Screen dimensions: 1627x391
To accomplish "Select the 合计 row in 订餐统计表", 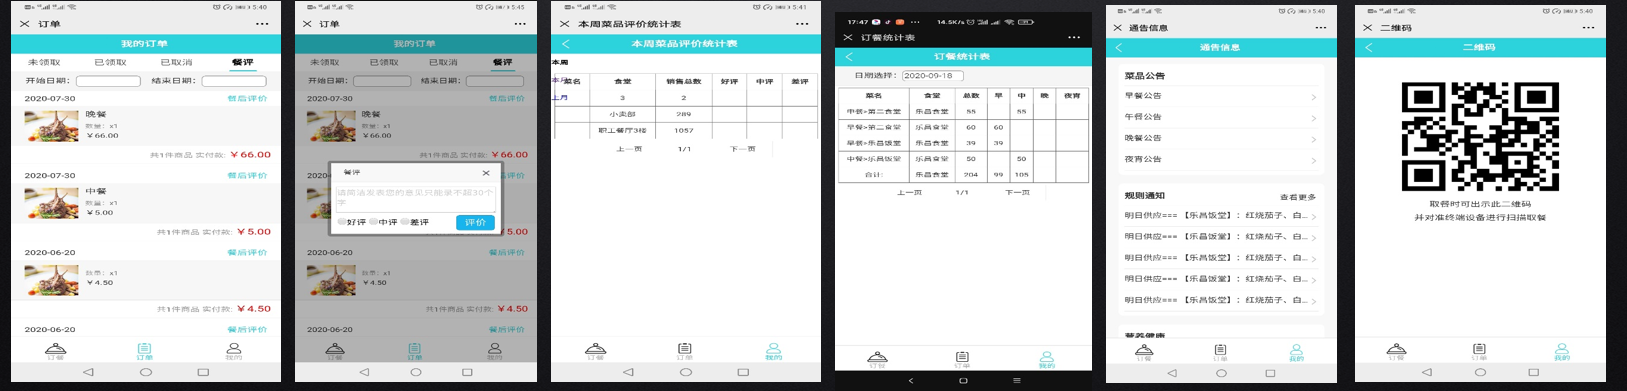I will click(x=963, y=174).
